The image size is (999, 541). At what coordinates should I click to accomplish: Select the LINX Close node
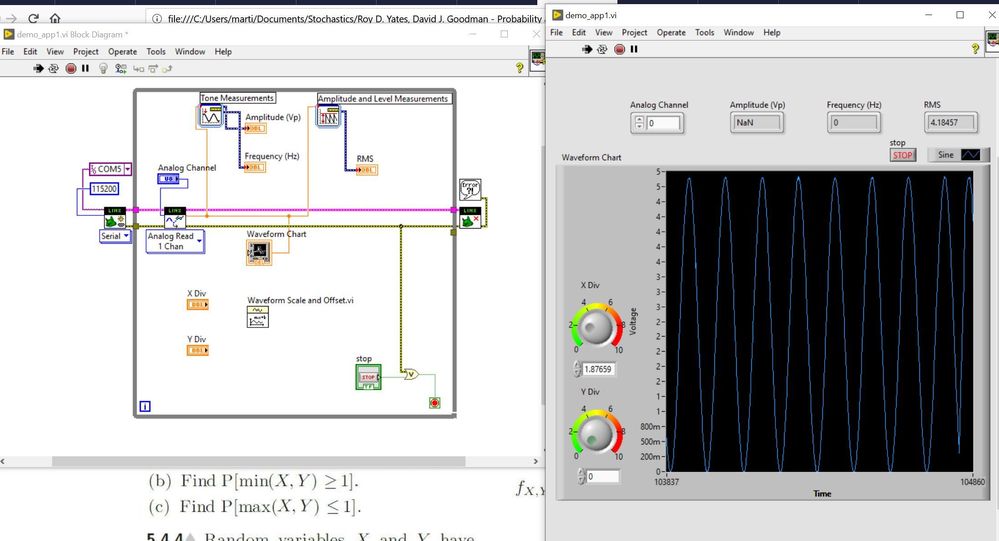click(x=470, y=218)
